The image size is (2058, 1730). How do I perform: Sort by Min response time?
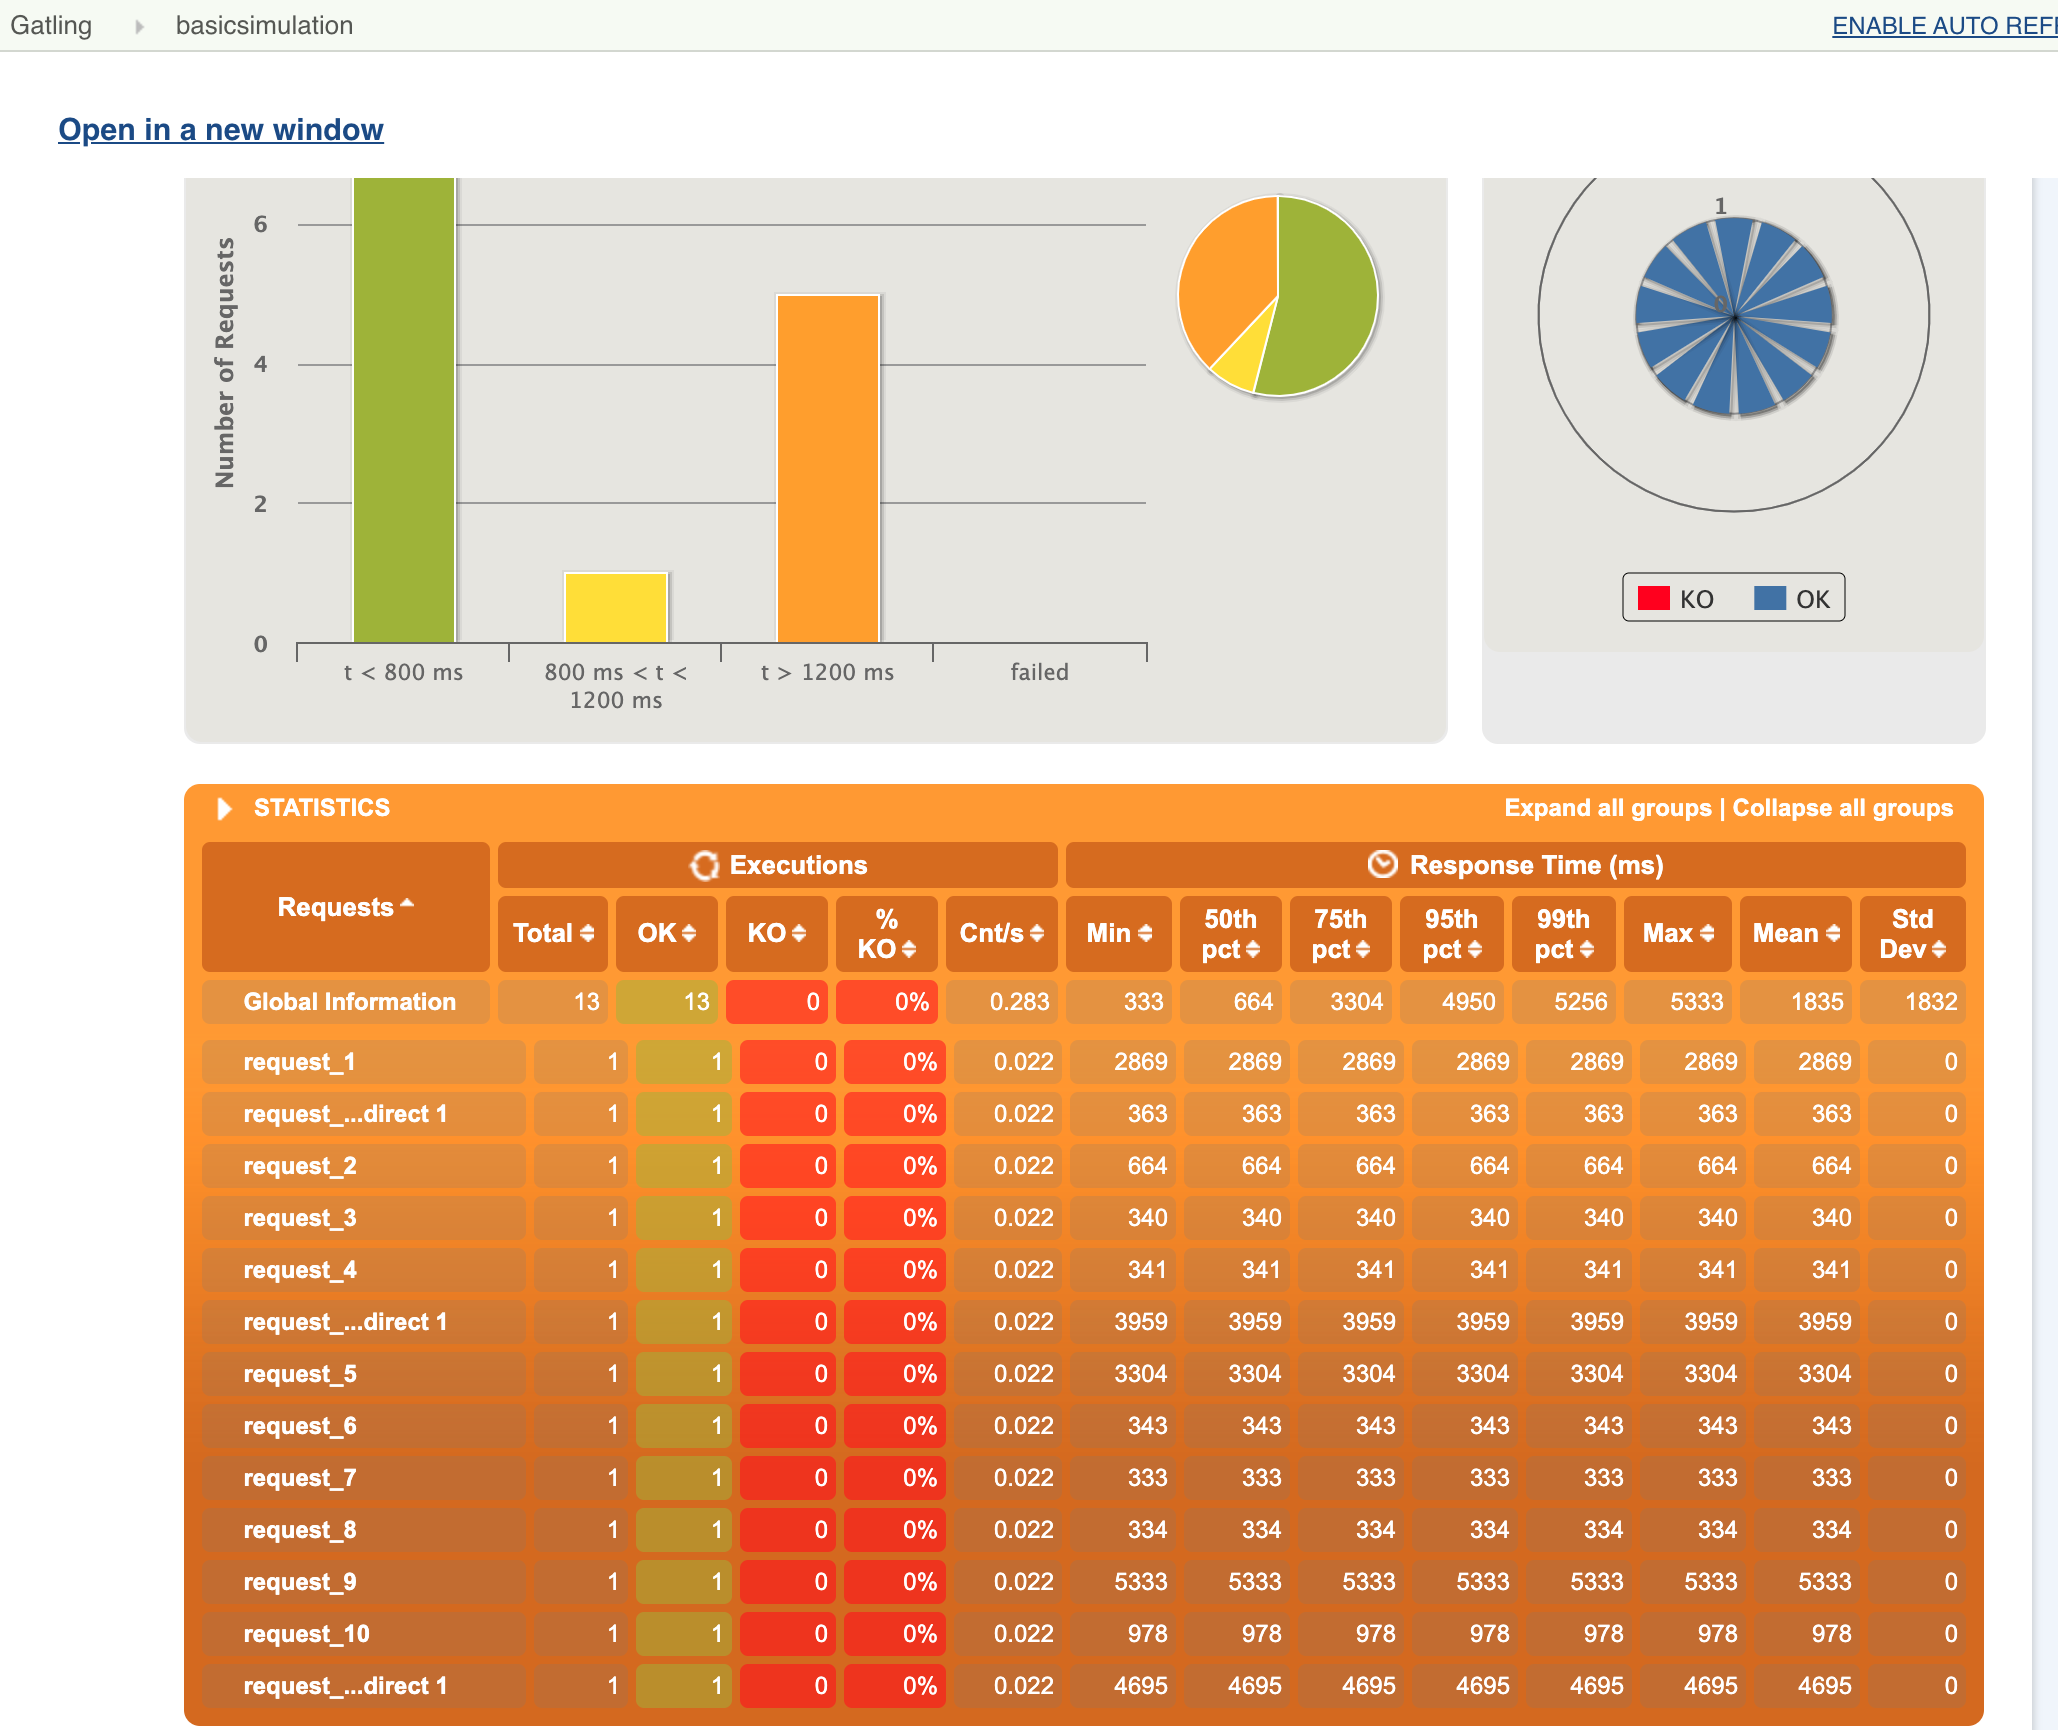1119,933
